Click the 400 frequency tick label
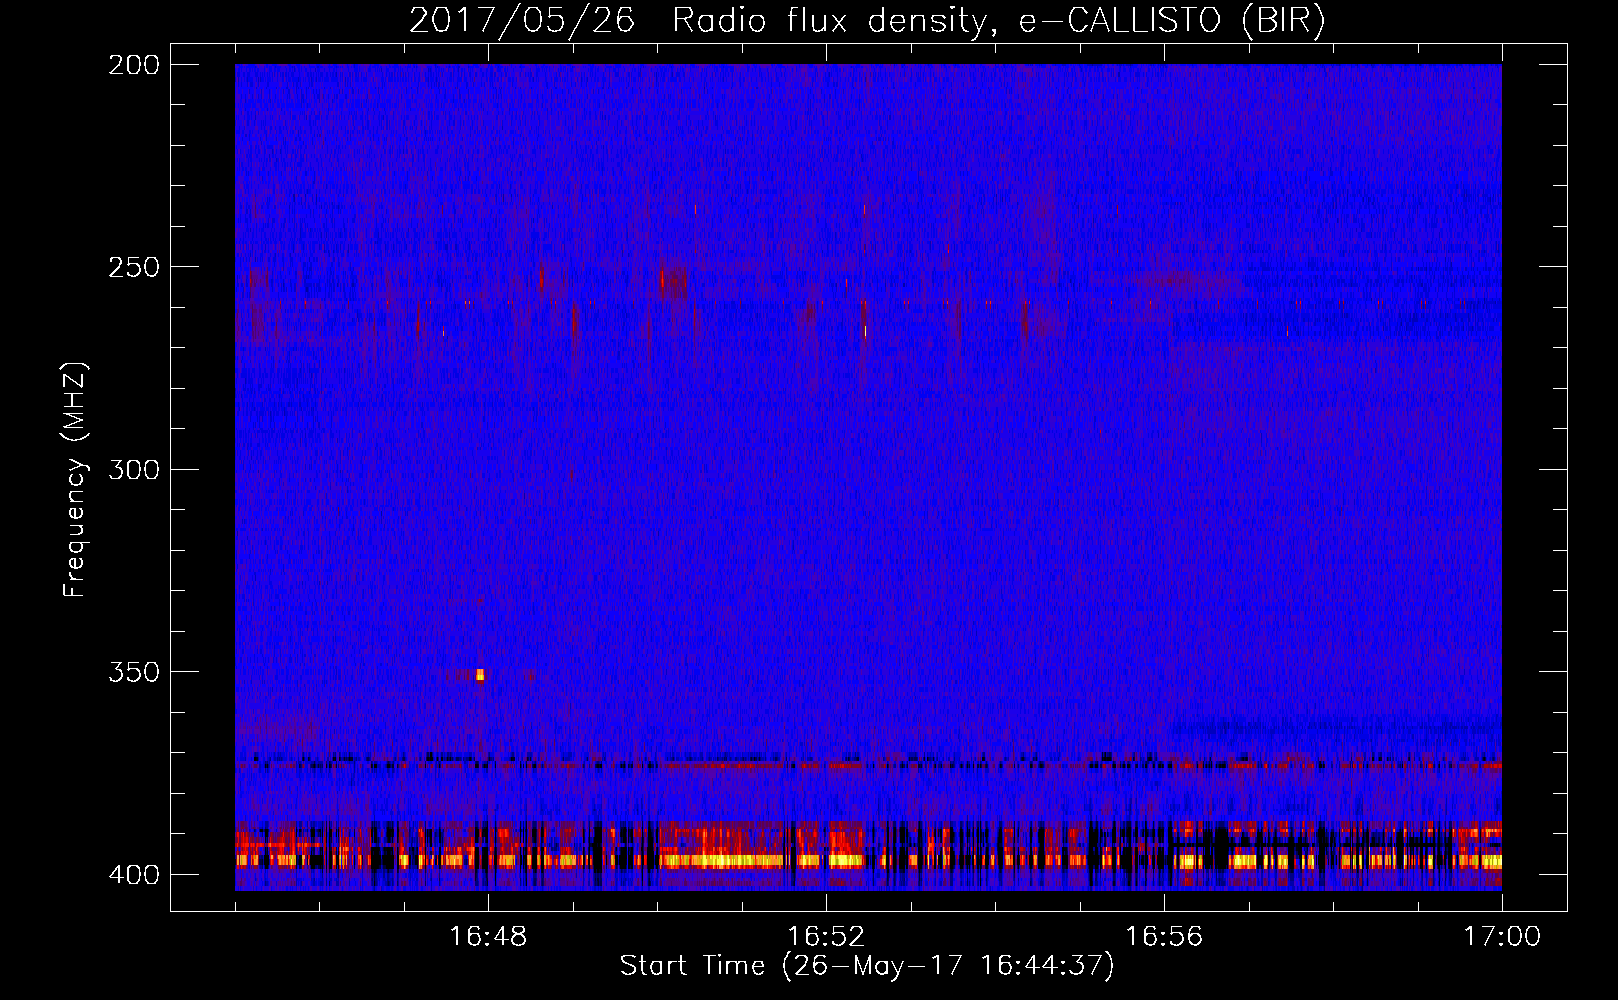The height and width of the screenshot is (1000, 1618). coord(134,875)
